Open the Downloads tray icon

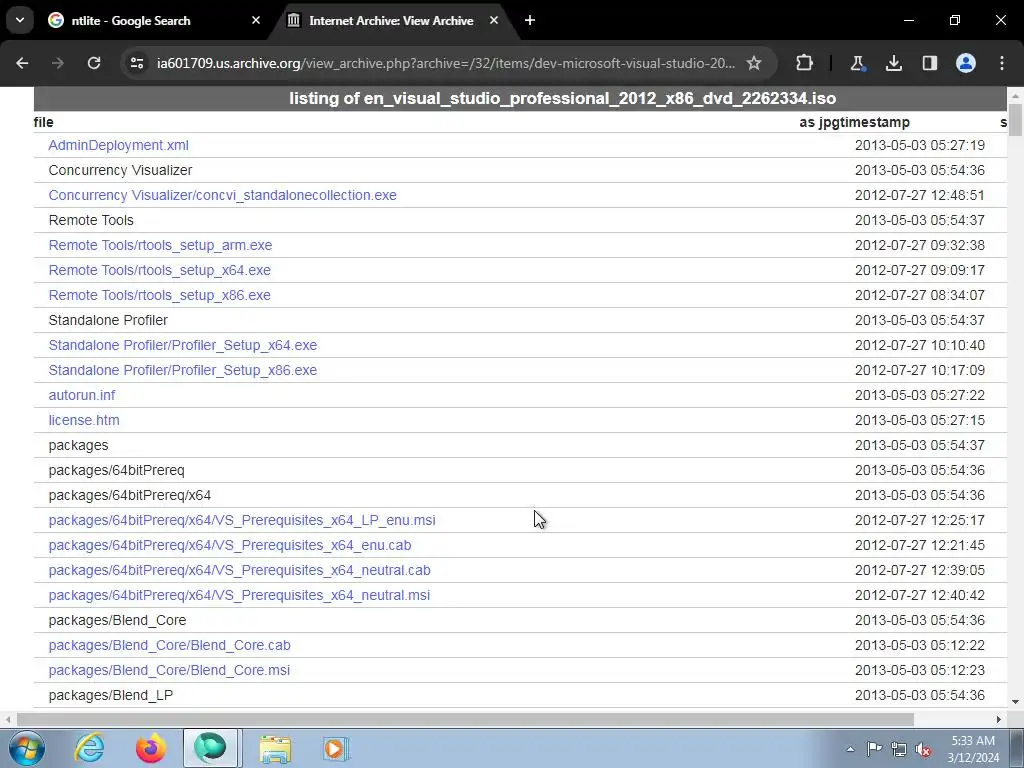(x=893, y=63)
